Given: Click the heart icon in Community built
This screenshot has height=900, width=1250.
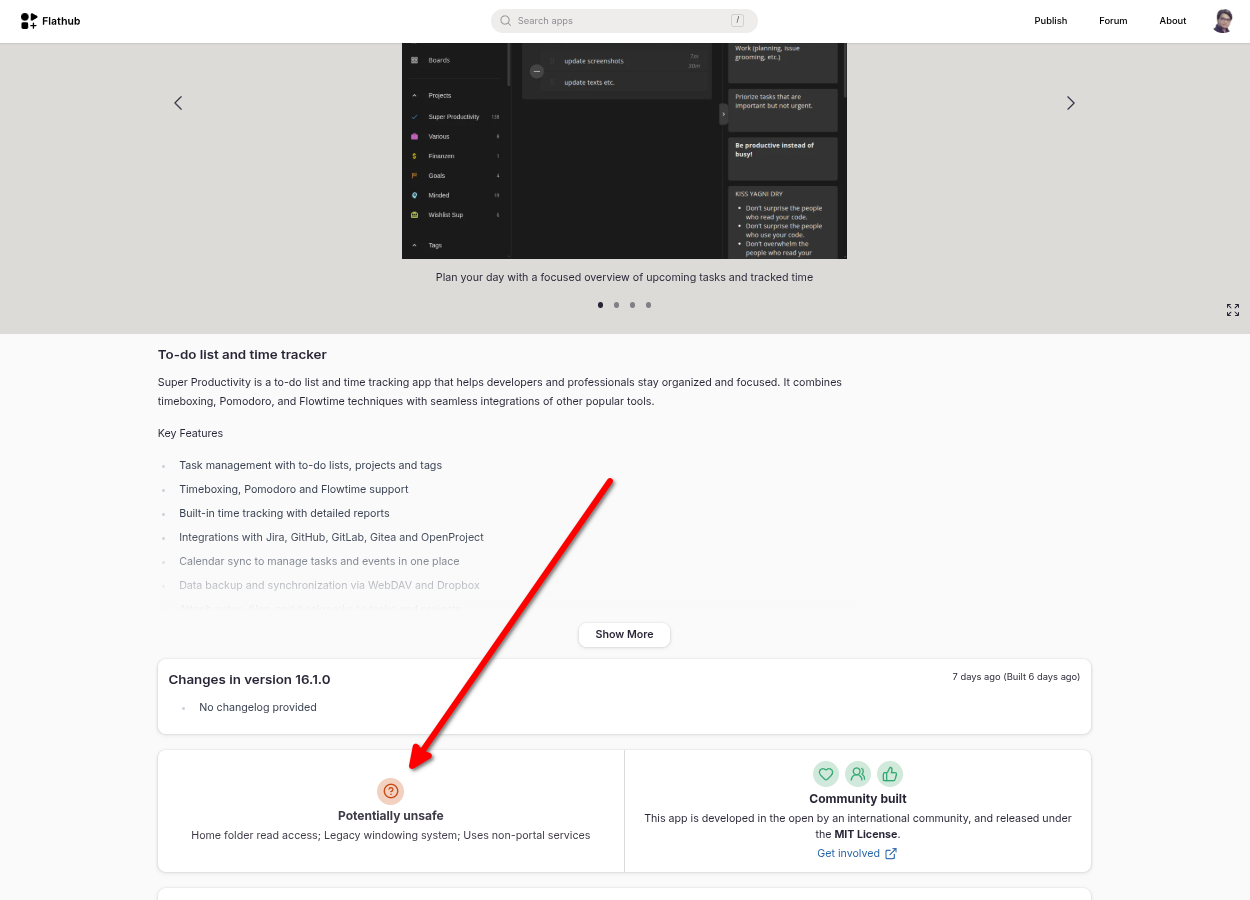Looking at the screenshot, I should coord(826,773).
